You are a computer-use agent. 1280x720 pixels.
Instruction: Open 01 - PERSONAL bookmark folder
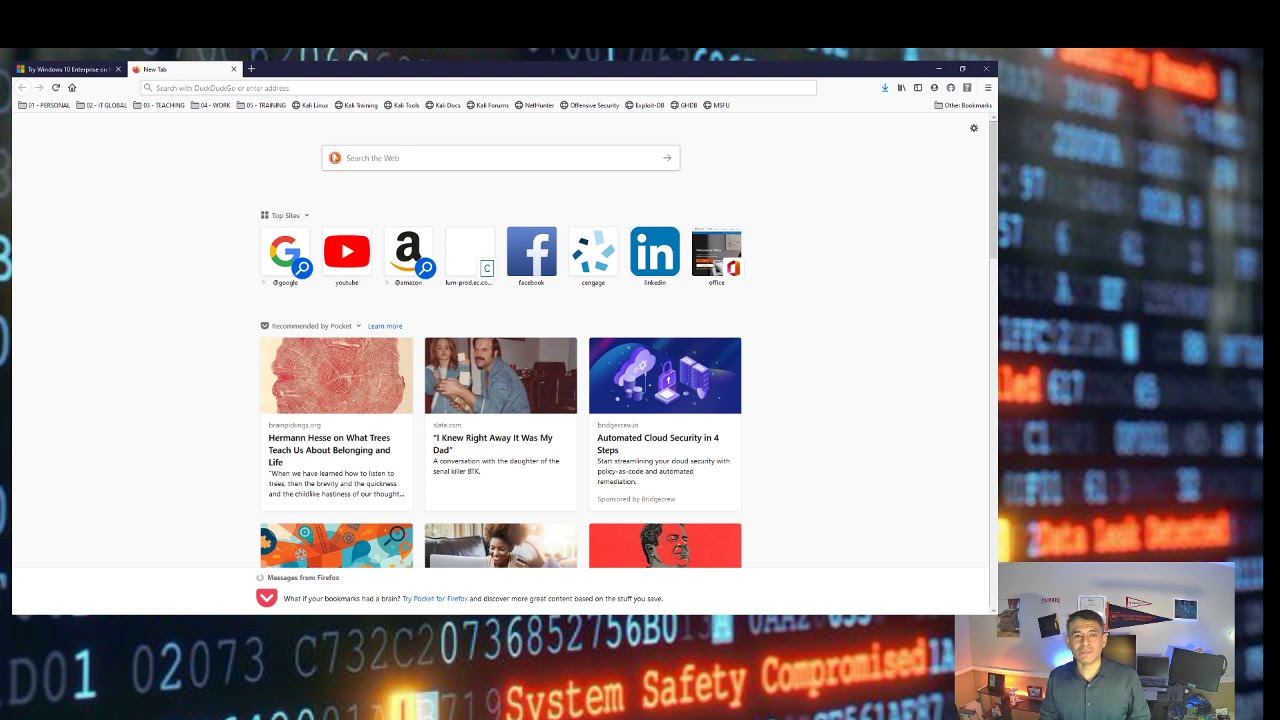[x=44, y=105]
